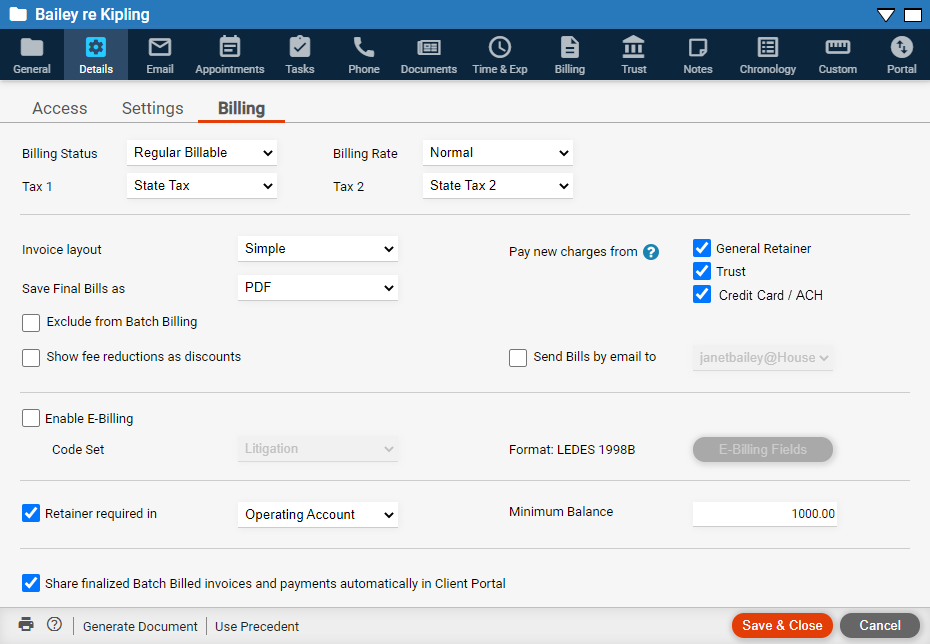Open the Save Final Bills as dropdown
Screen dimensions: 930x644
(318, 288)
